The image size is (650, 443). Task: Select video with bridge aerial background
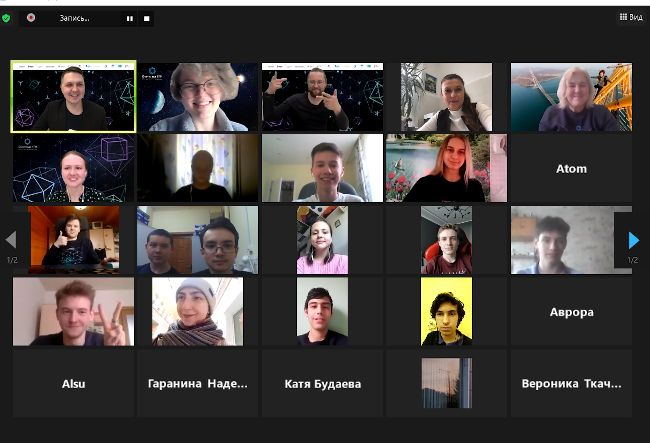[571, 97]
